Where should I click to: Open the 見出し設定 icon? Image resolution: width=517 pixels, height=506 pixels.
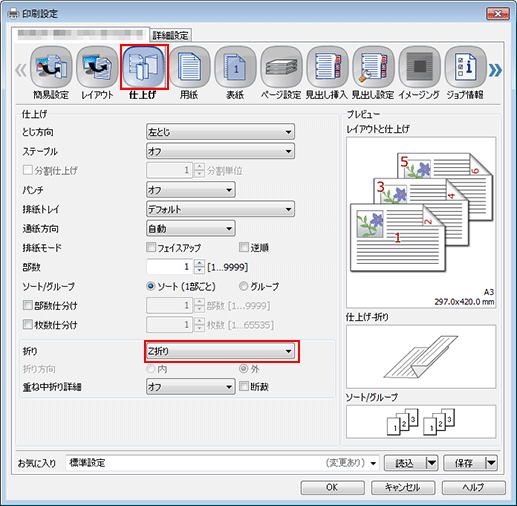click(x=373, y=73)
